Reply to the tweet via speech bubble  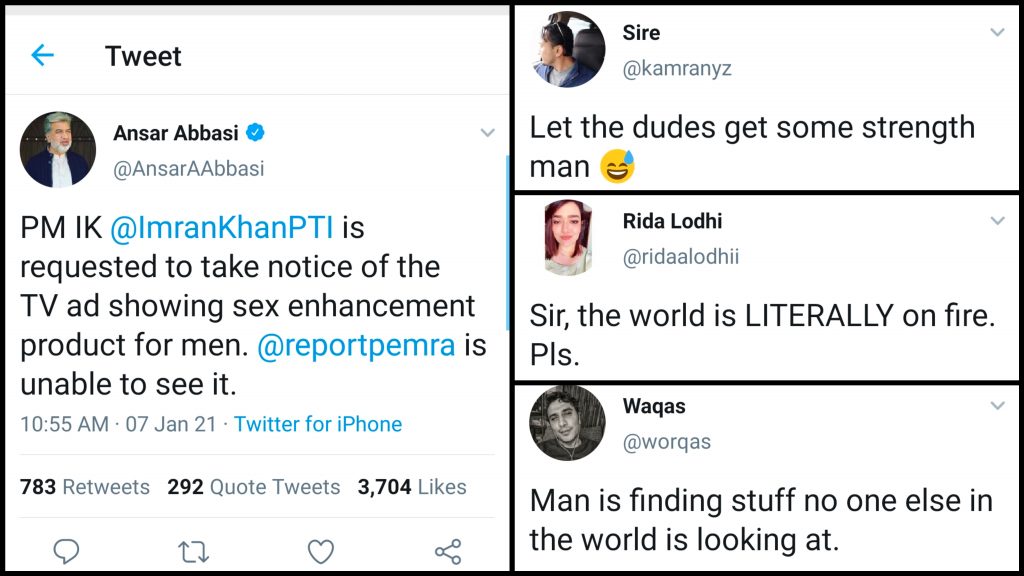tap(66, 550)
